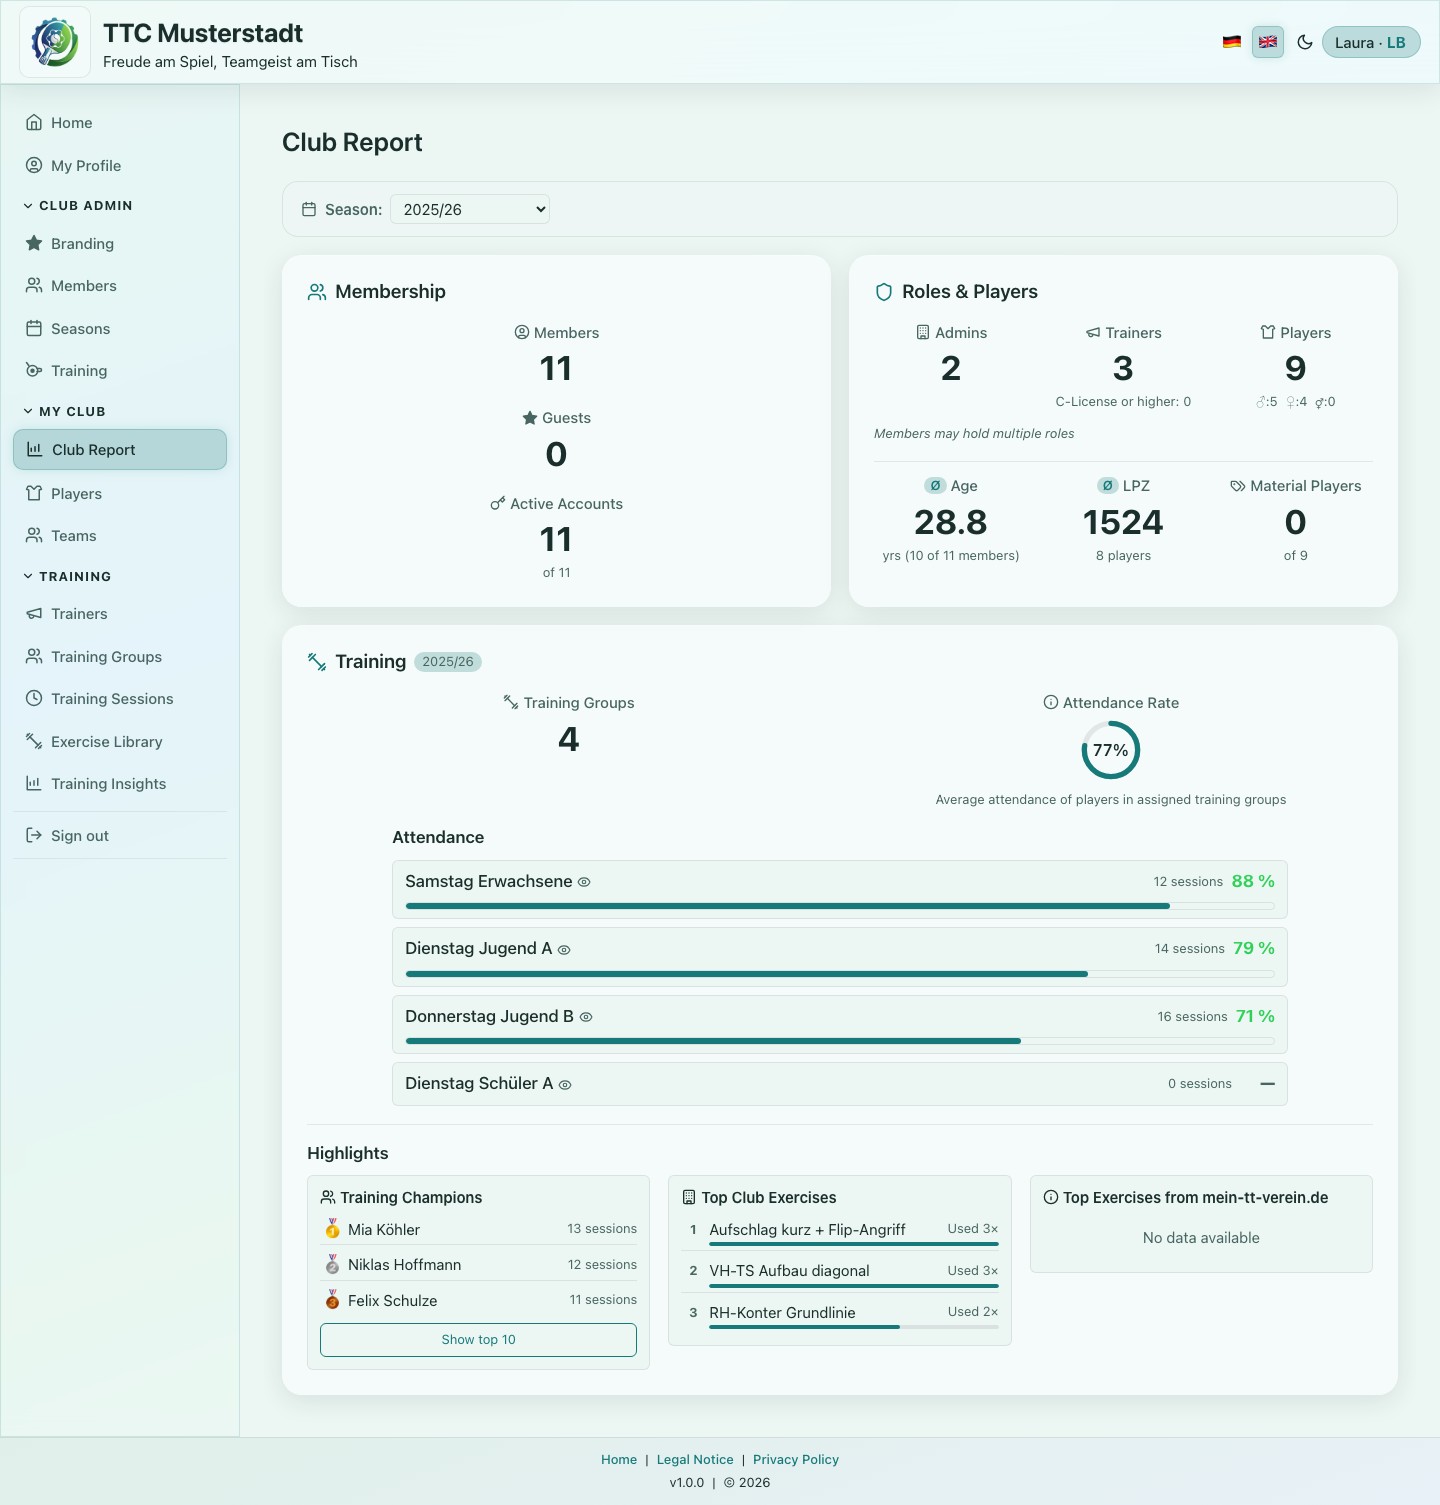Click the dumbbell icon in Training heading

coord(317,662)
